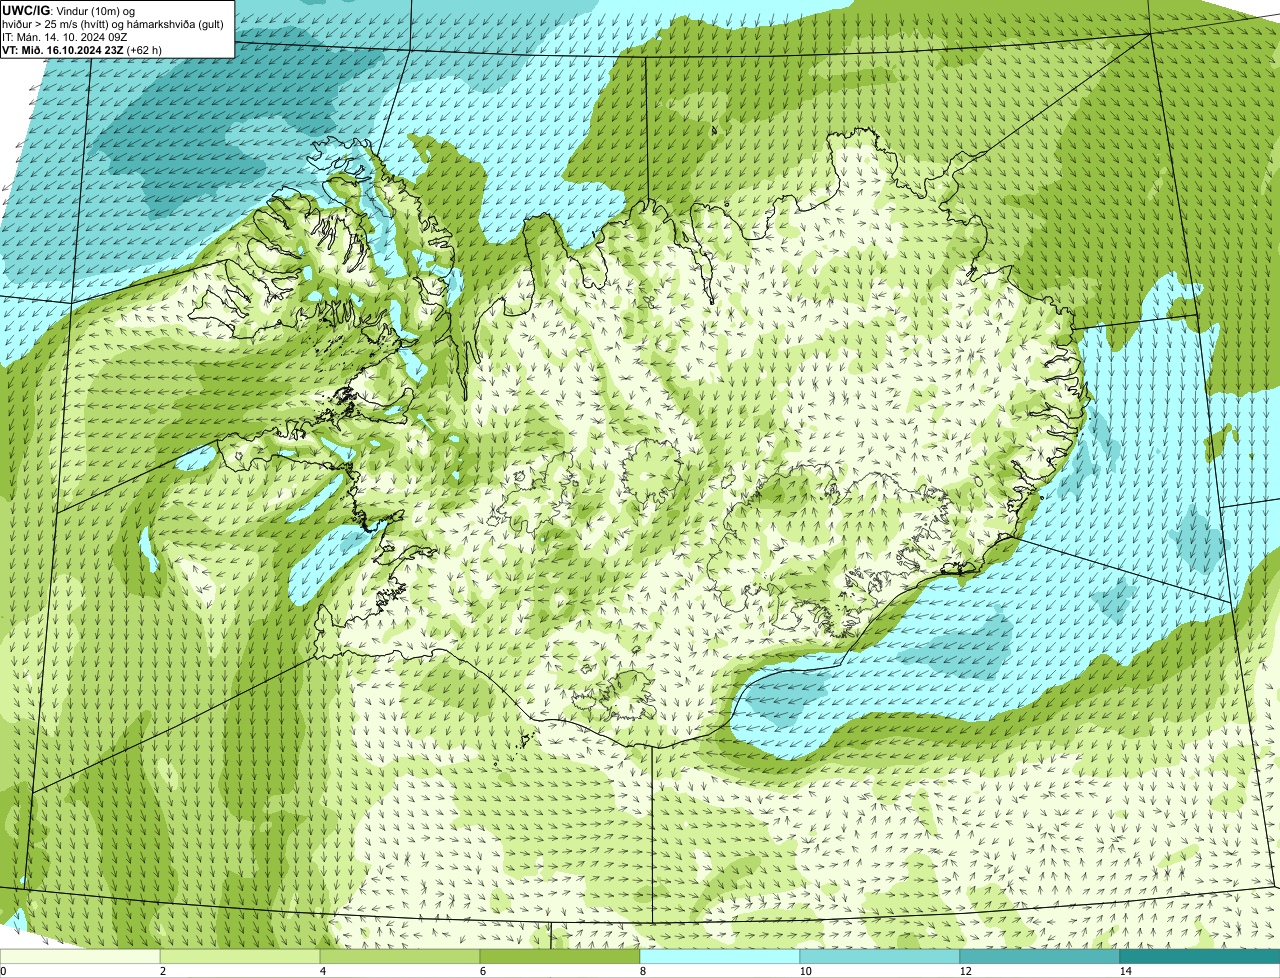Click the scale label "2"
This screenshot has height=978, width=1280.
tap(162, 971)
